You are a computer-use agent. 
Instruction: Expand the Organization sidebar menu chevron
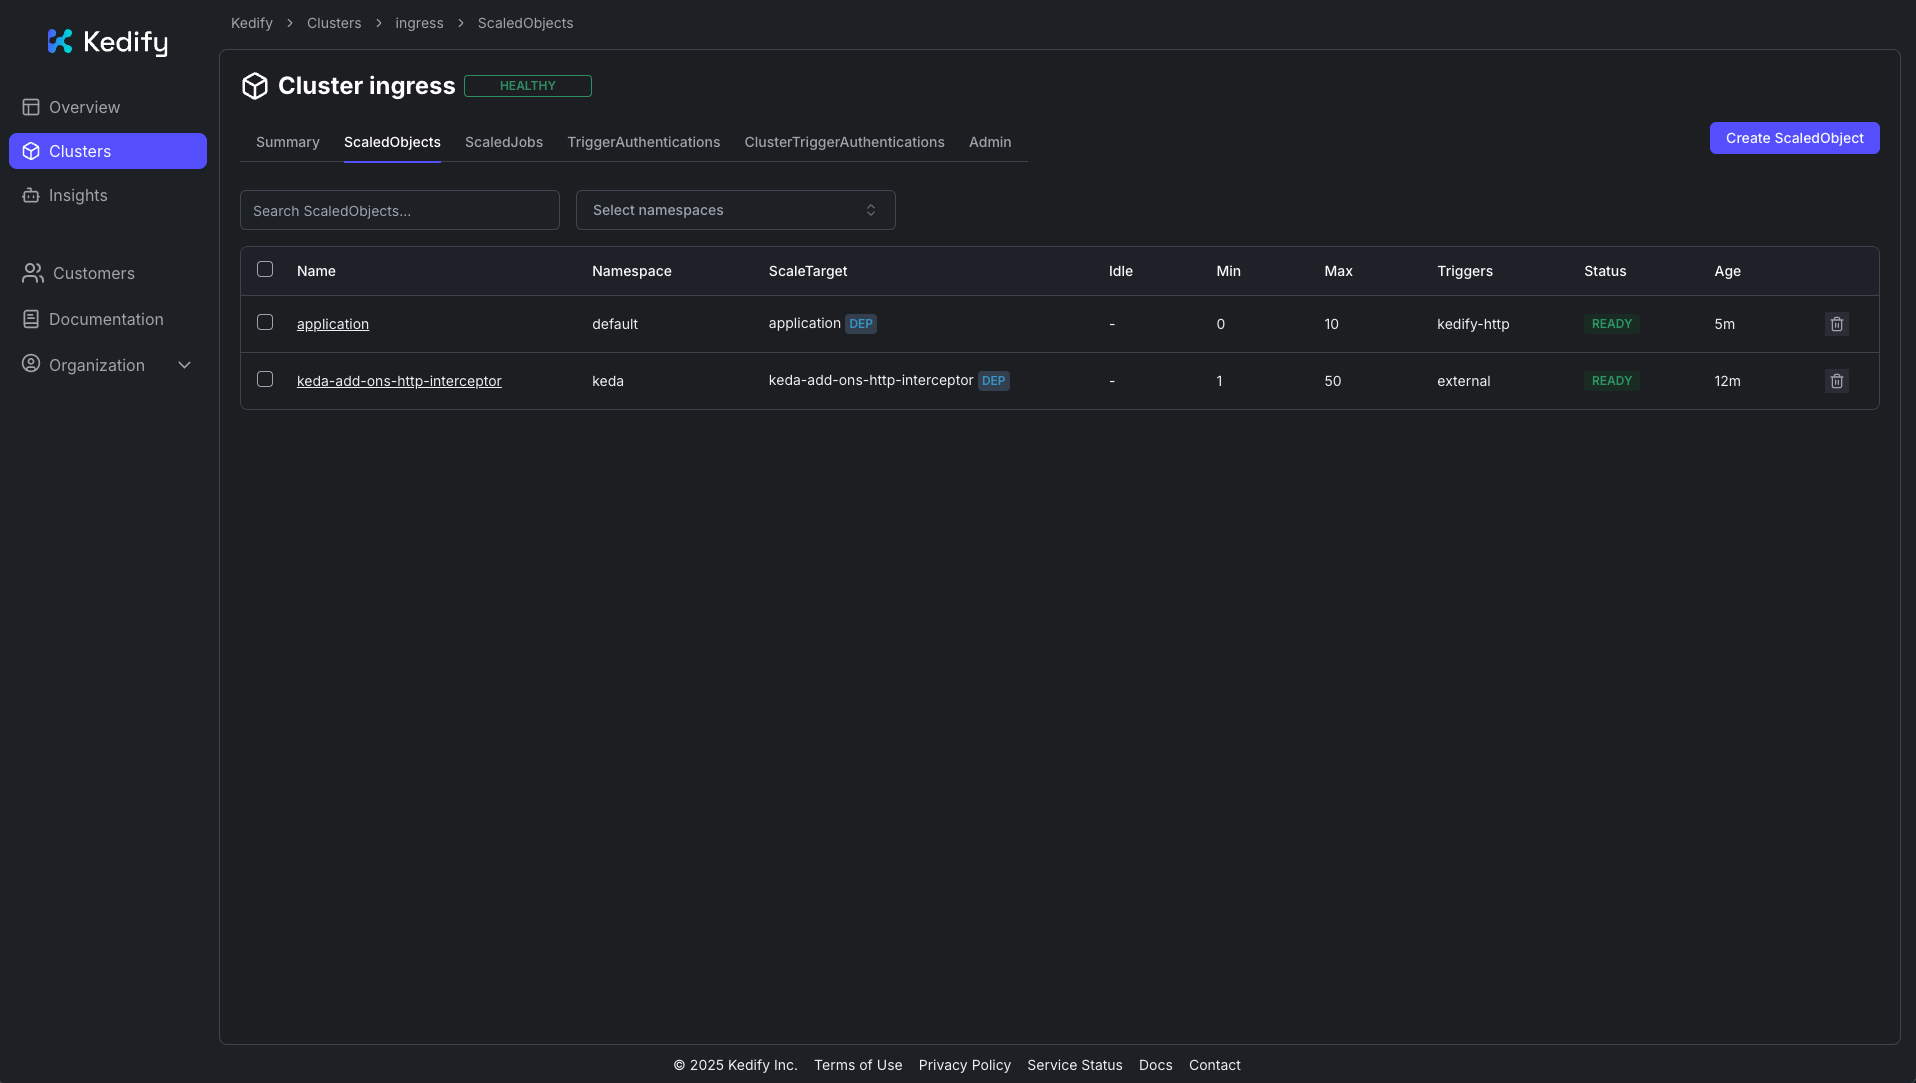[184, 365]
